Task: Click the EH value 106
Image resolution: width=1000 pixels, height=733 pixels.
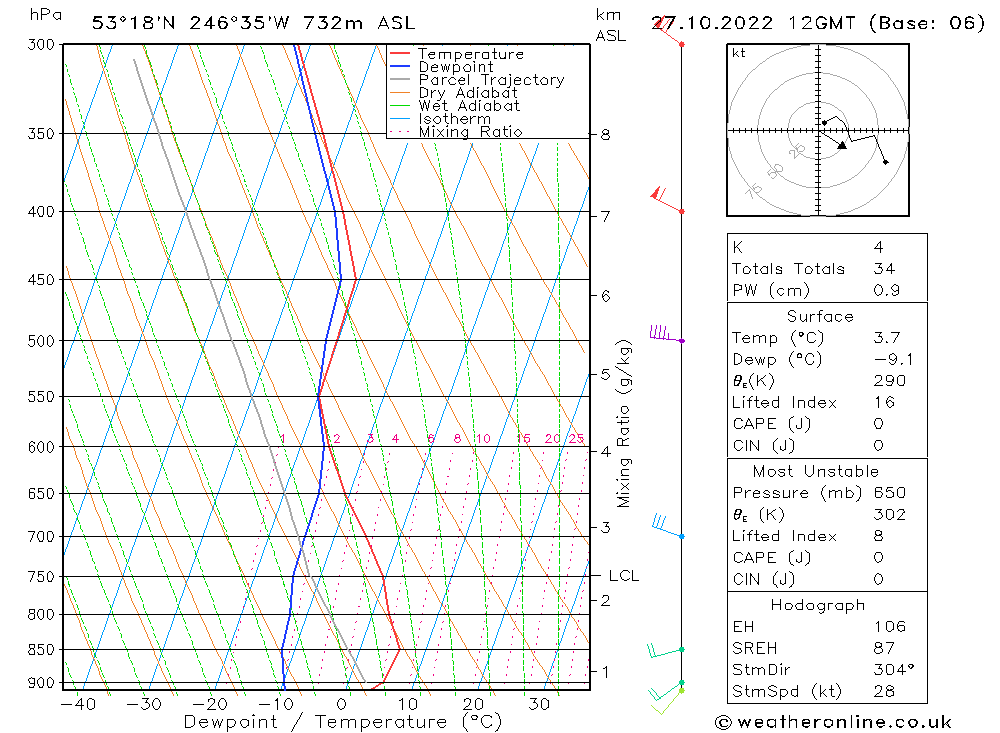Action: coord(890,626)
